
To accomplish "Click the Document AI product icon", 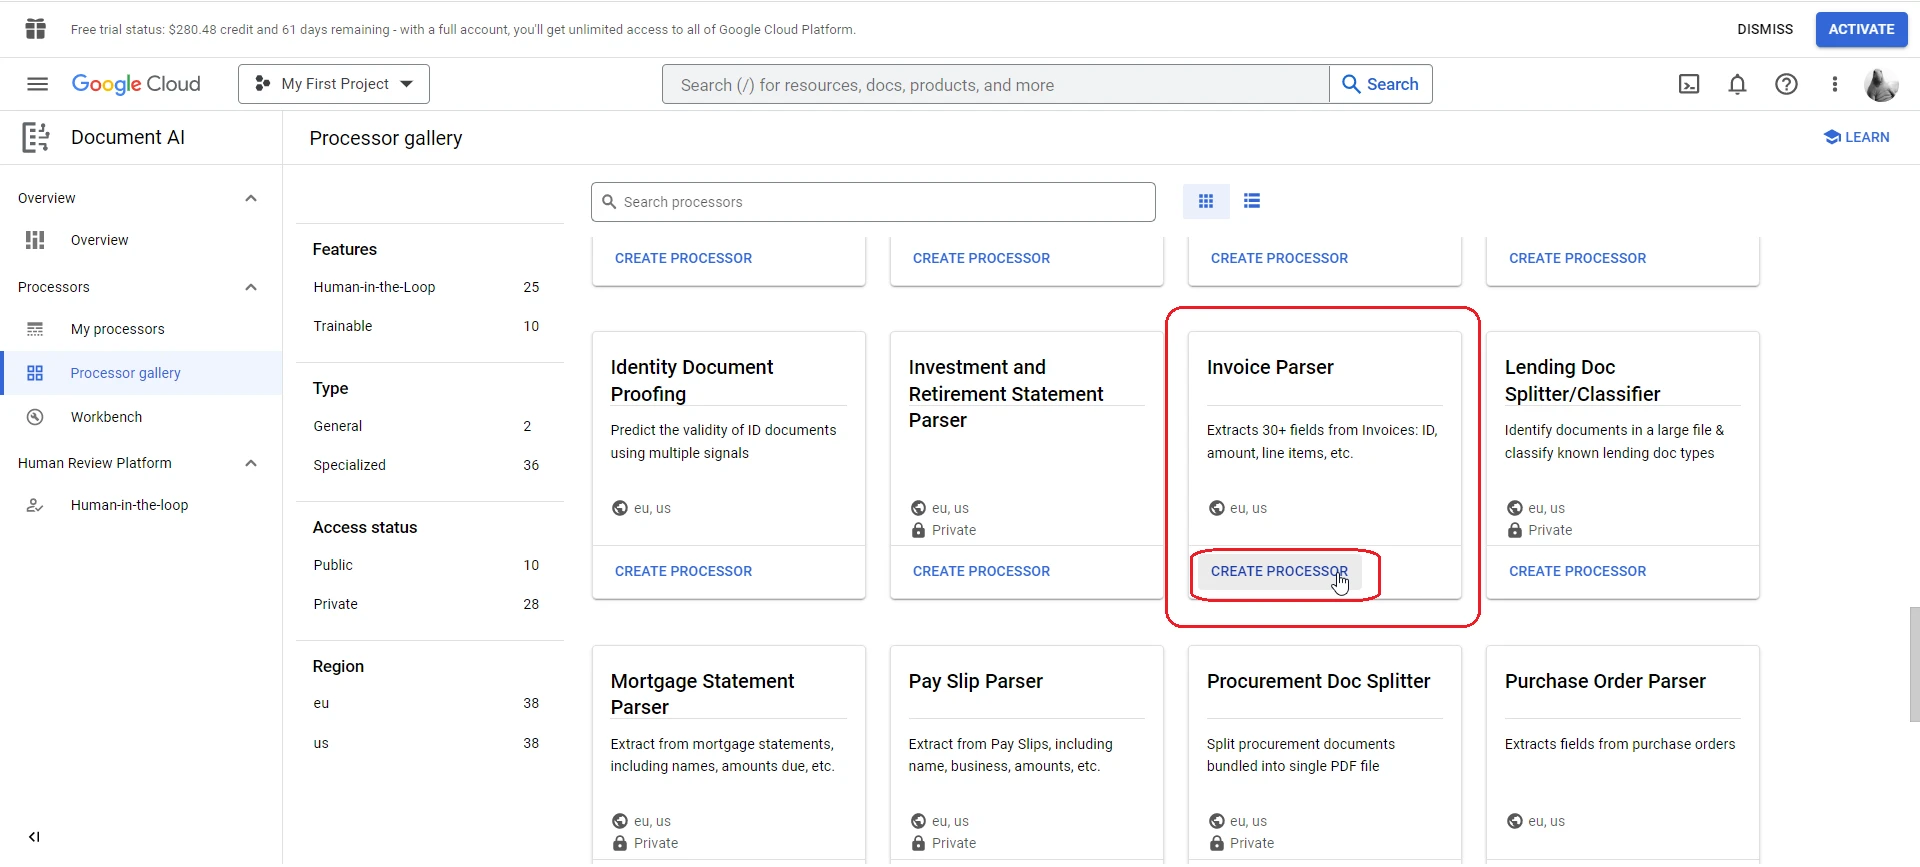I will pyautogui.click(x=36, y=137).
